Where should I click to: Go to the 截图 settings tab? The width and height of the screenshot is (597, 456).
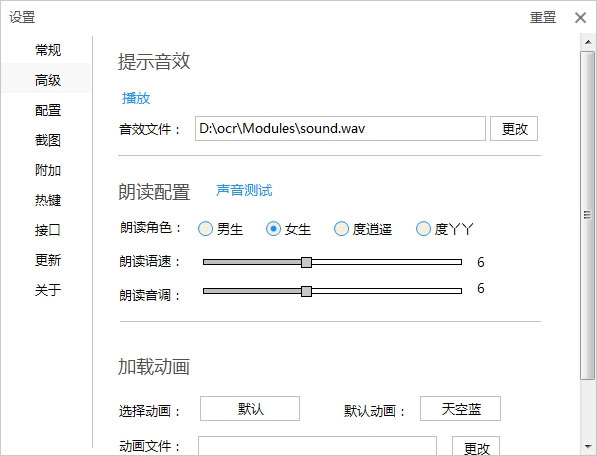point(48,140)
